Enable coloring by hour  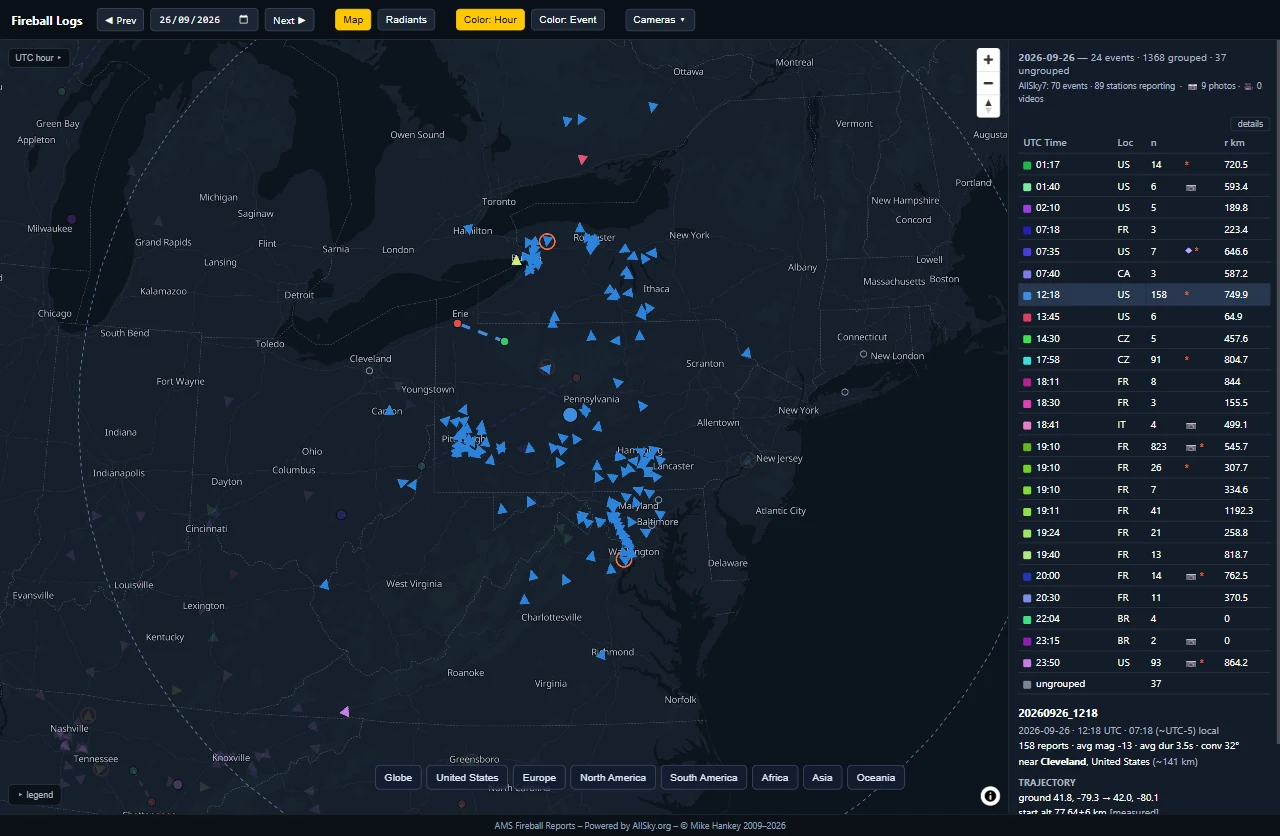(490, 20)
